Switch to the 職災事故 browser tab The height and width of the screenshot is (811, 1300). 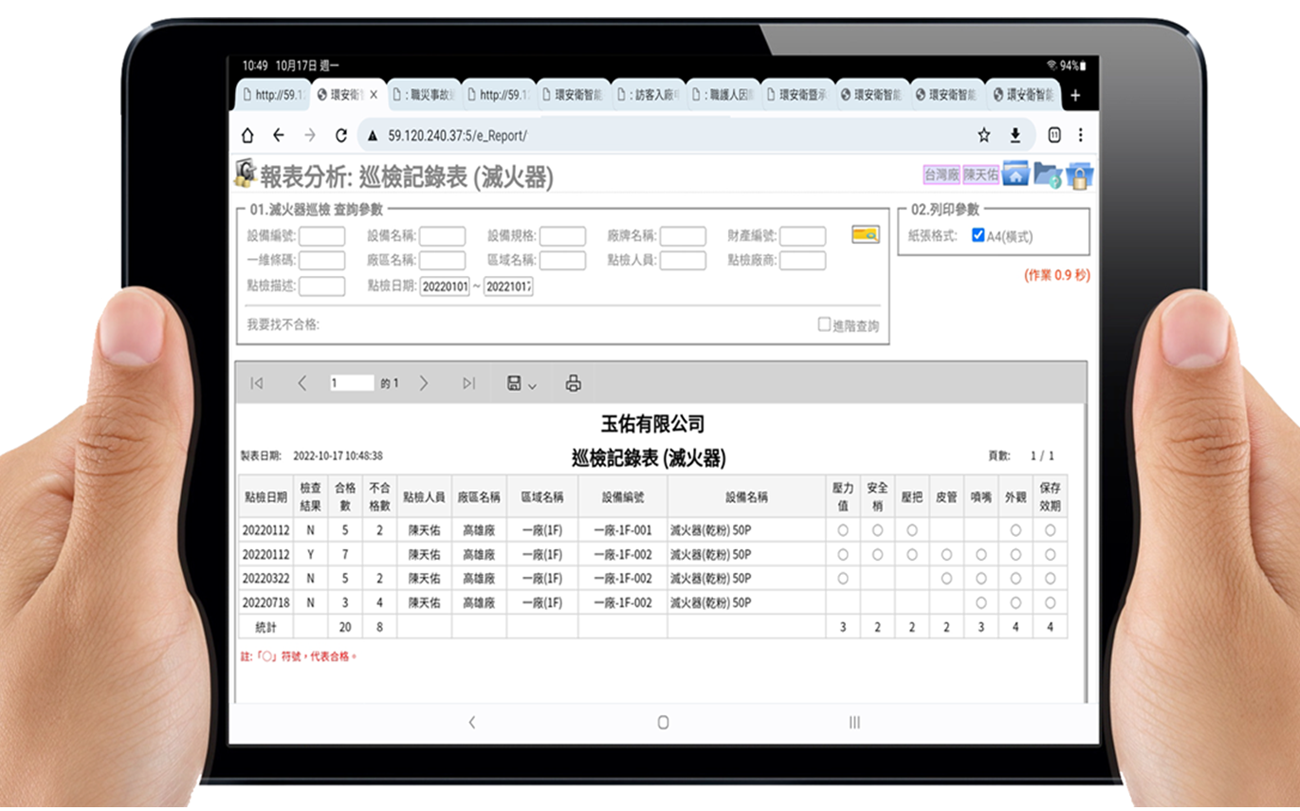424,95
